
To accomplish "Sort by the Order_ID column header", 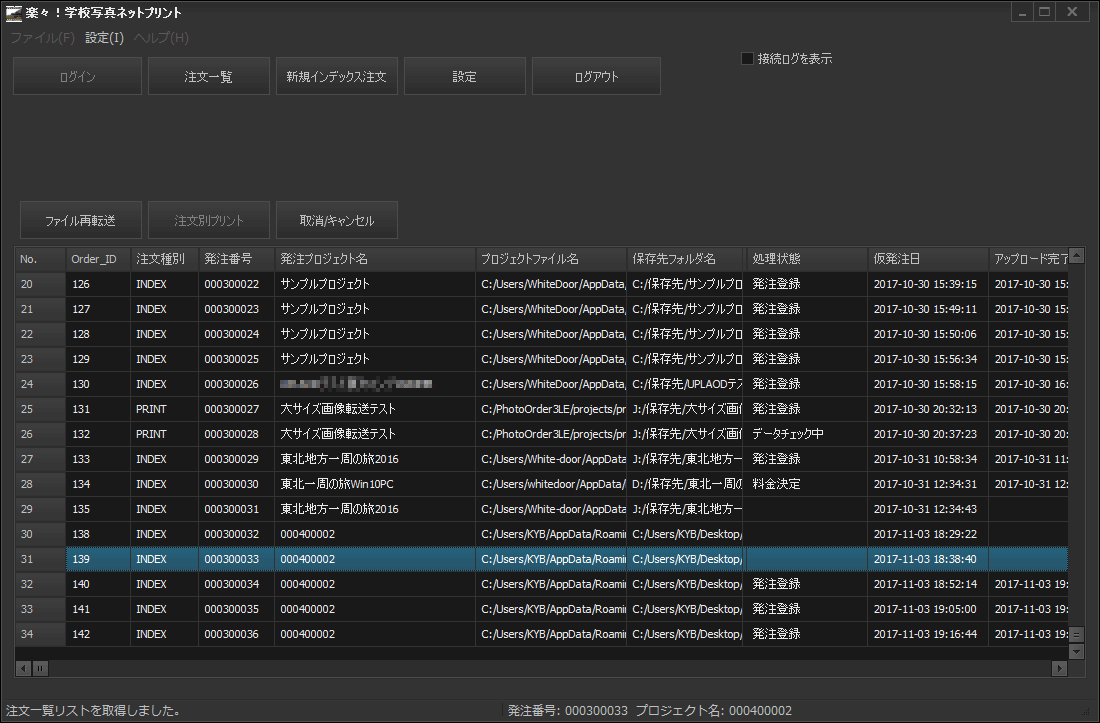I will click(x=98, y=259).
